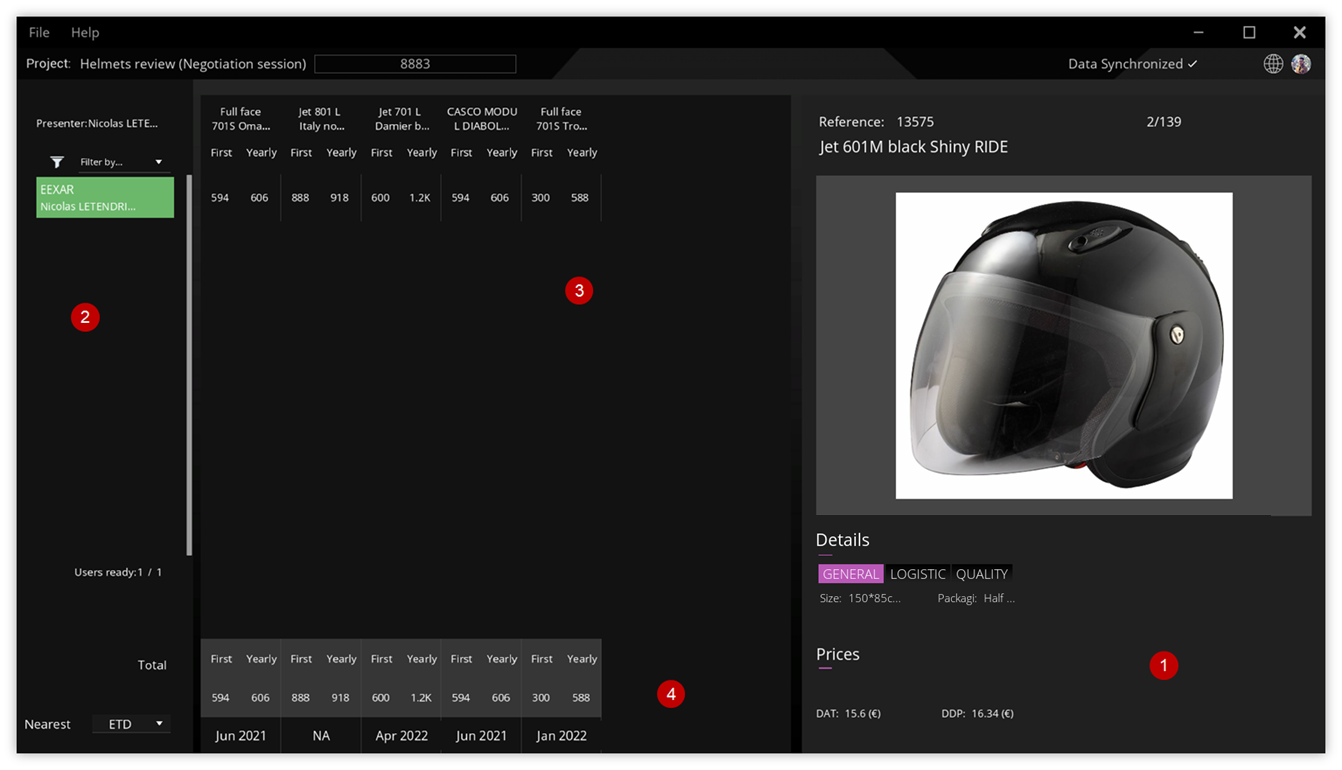The height and width of the screenshot is (770, 1342).
Task: Open the user avatar profile
Action: click(x=1301, y=64)
